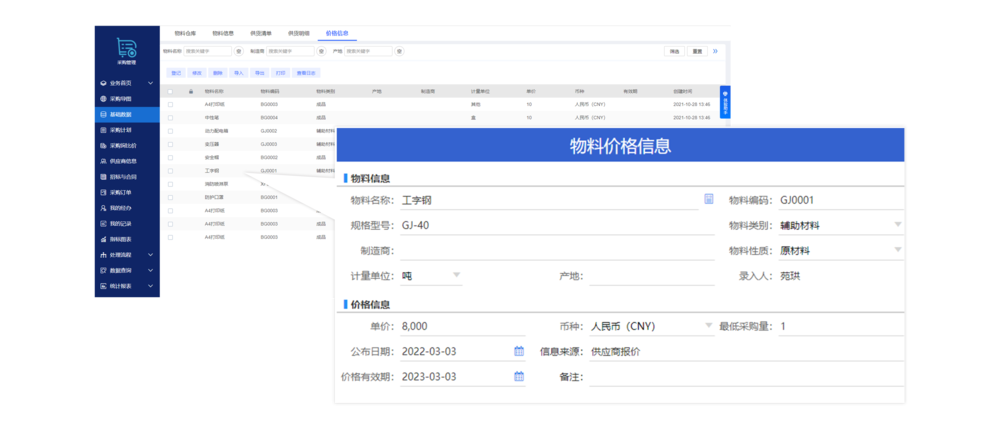This screenshot has width=1000, height=439.
Task: Click 登记 button in toolbar
Action: 176,73
